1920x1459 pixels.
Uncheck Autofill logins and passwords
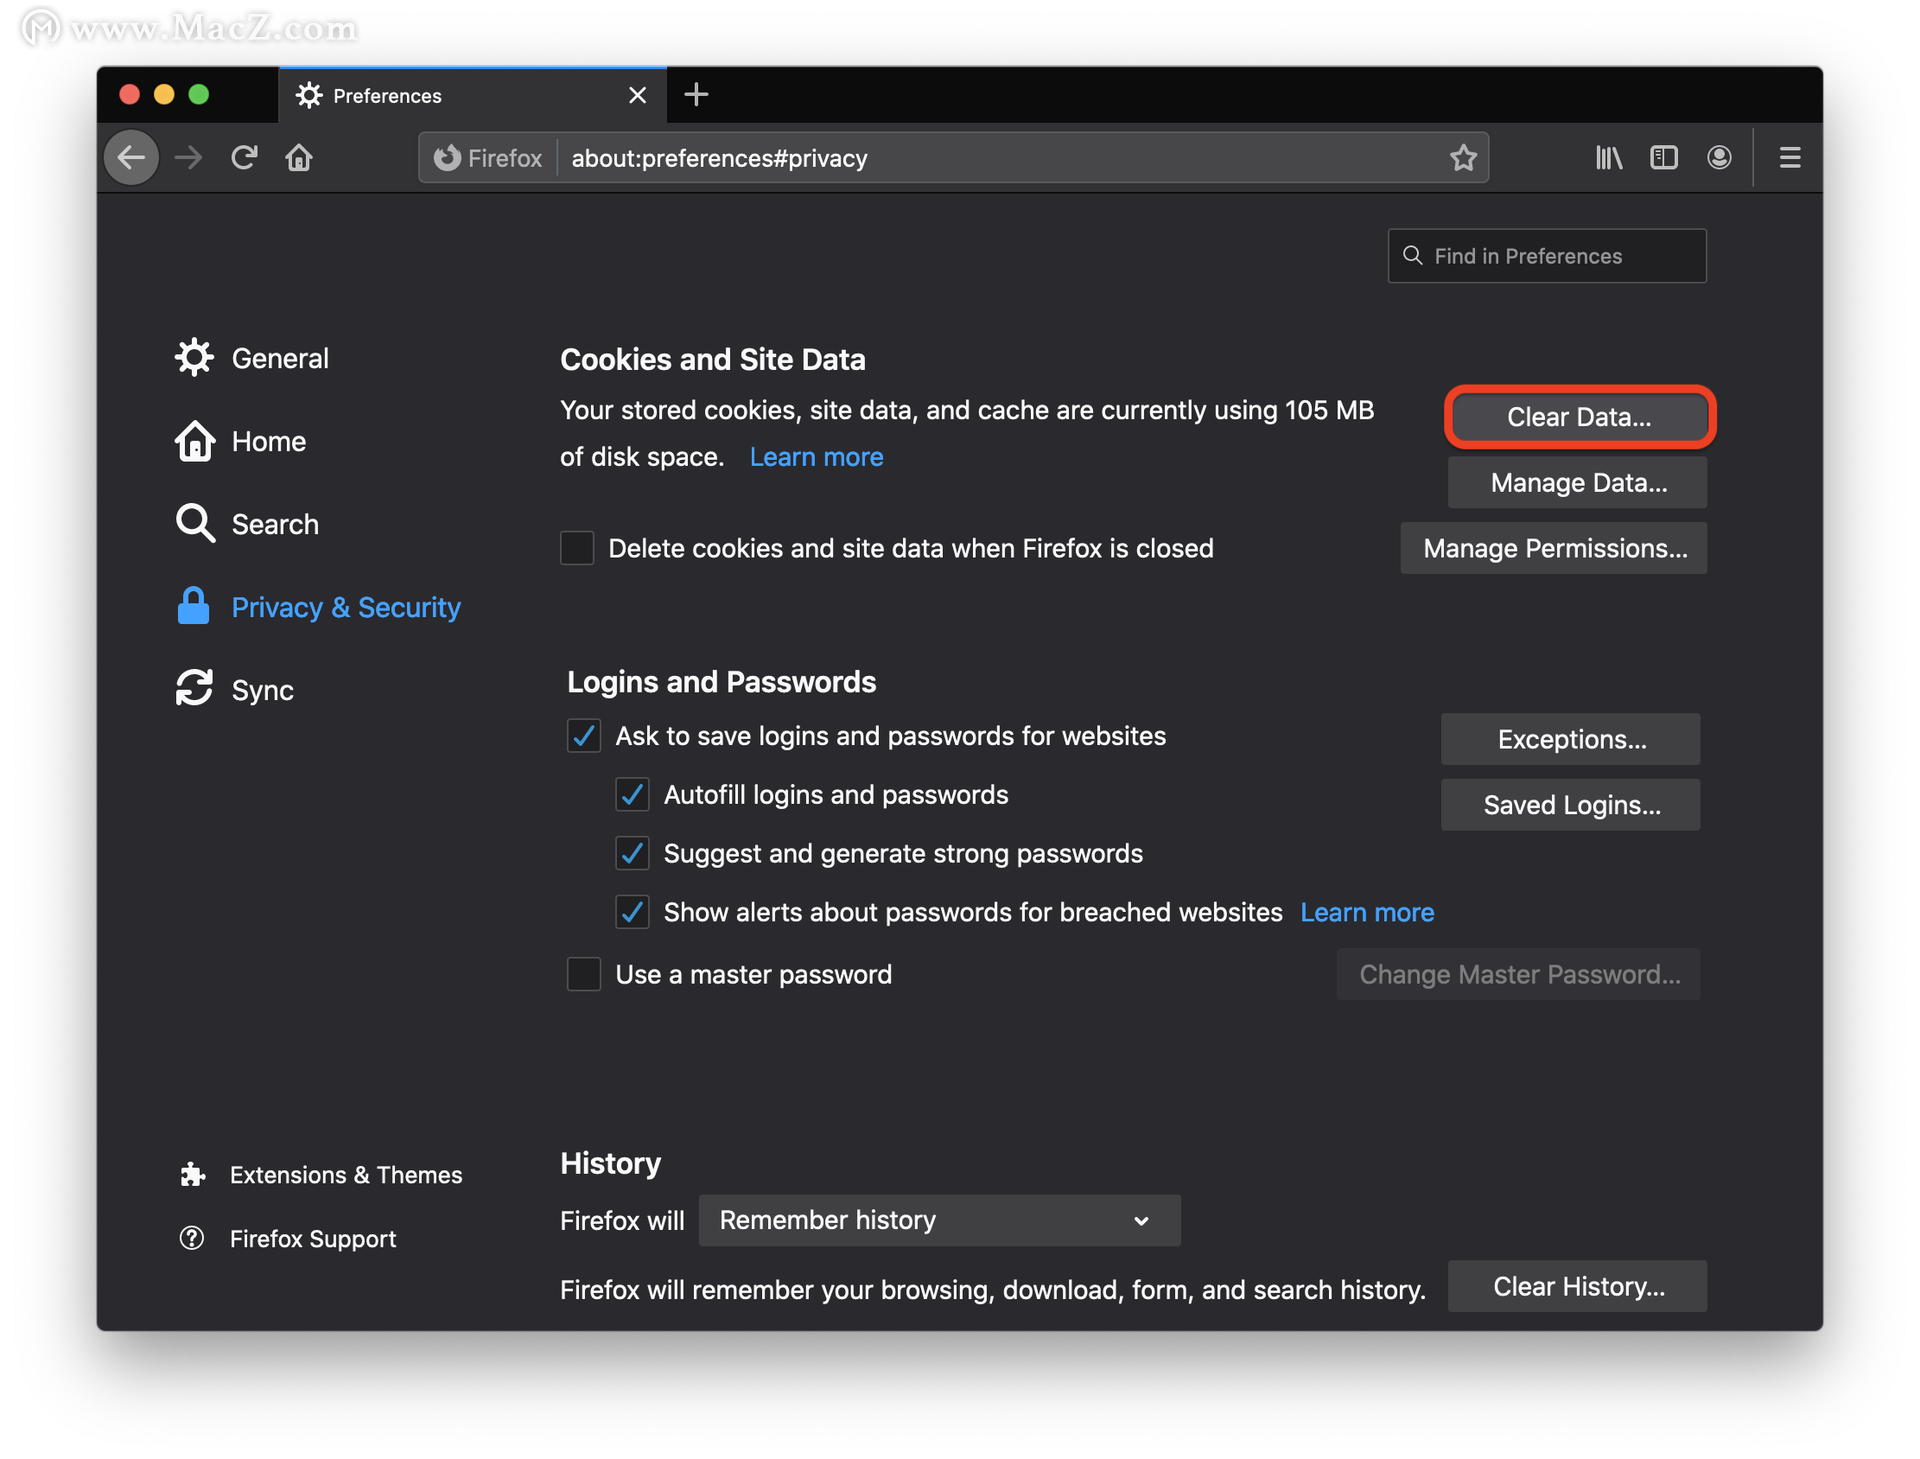click(632, 795)
